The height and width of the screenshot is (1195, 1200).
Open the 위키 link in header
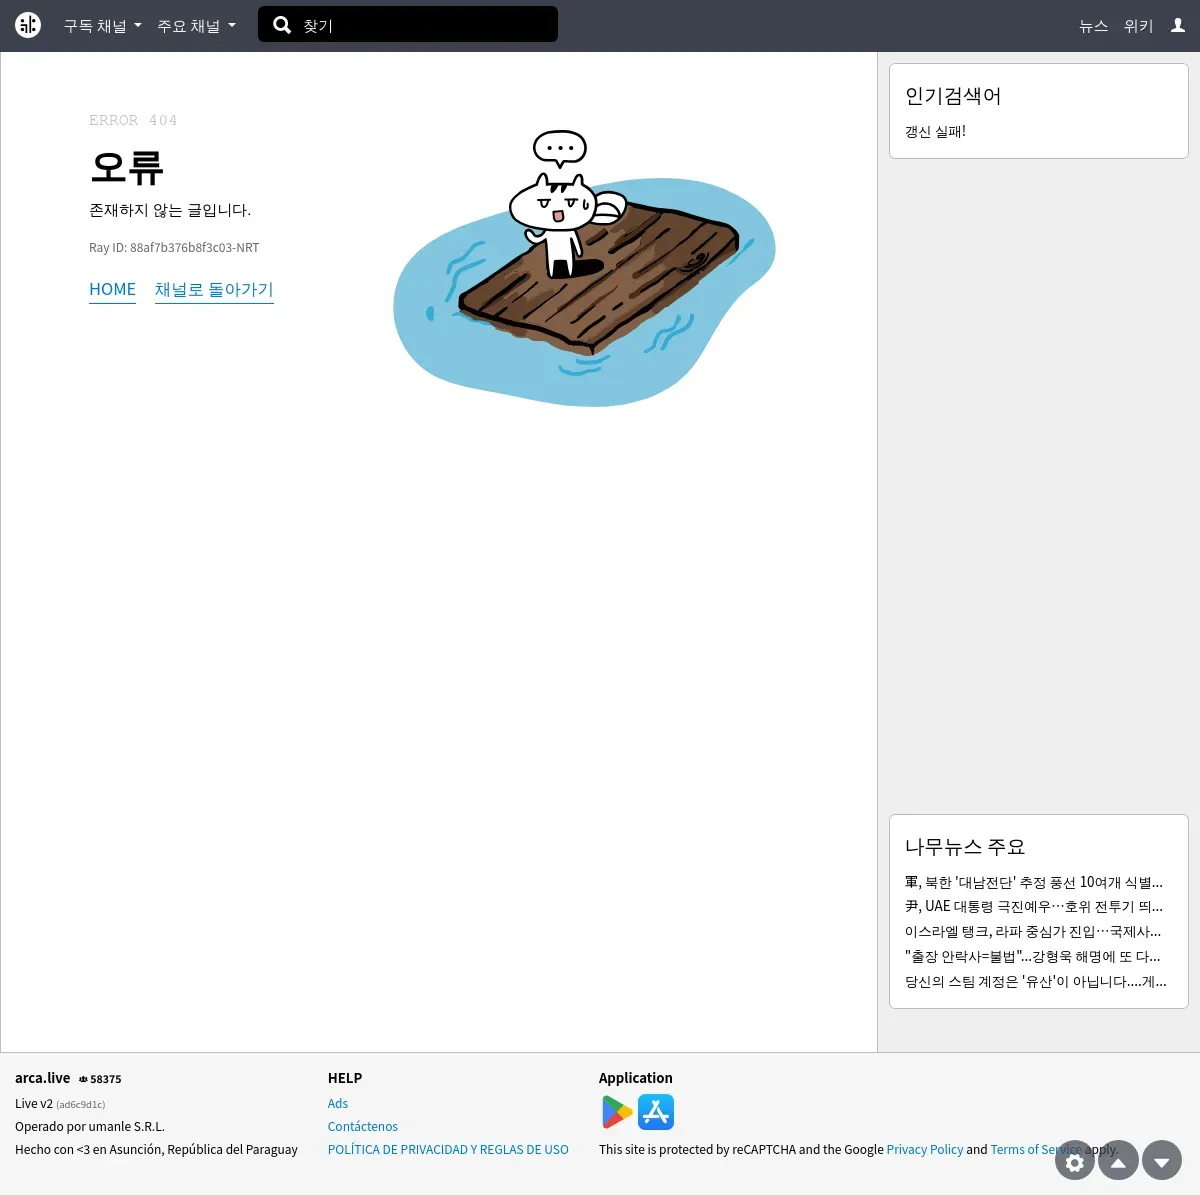1138,26
